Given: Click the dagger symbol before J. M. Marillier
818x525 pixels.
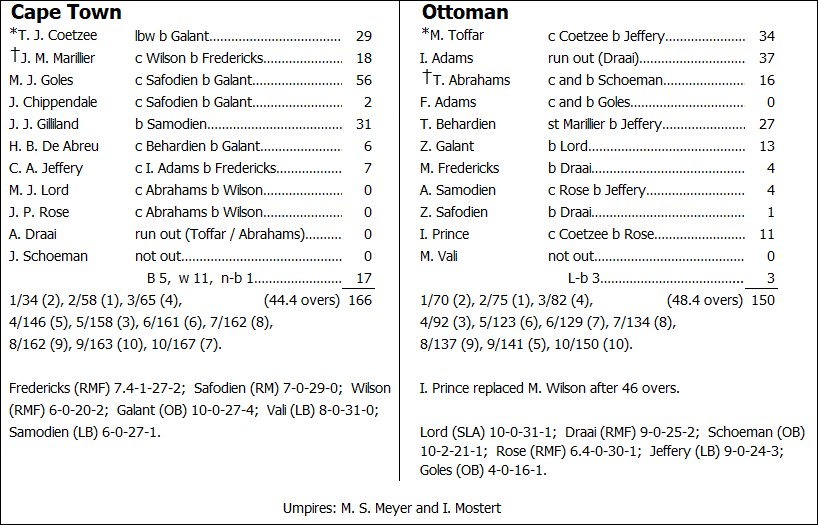Looking at the screenshot, I should click(x=13, y=55).
